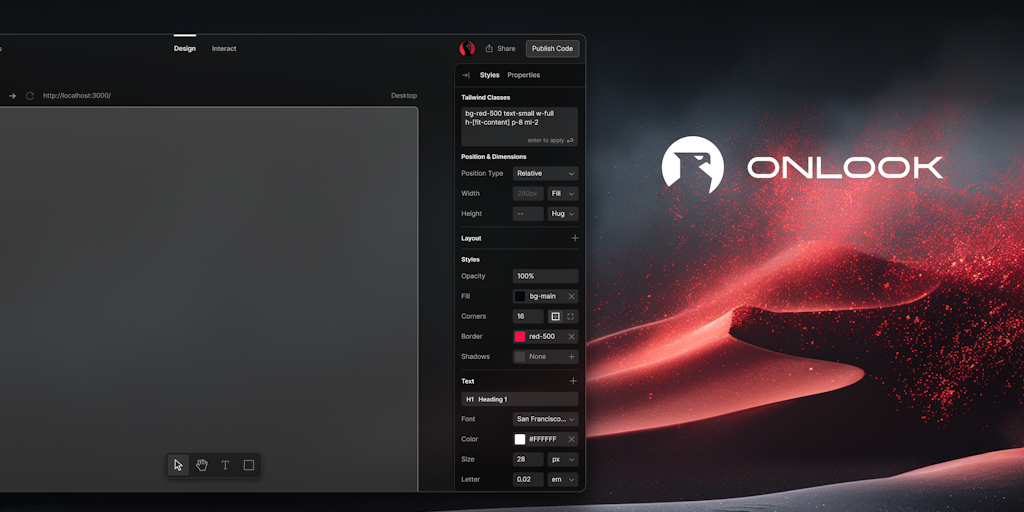The height and width of the screenshot is (512, 1024).
Task: Add a new Layout setting
Action: tap(575, 238)
